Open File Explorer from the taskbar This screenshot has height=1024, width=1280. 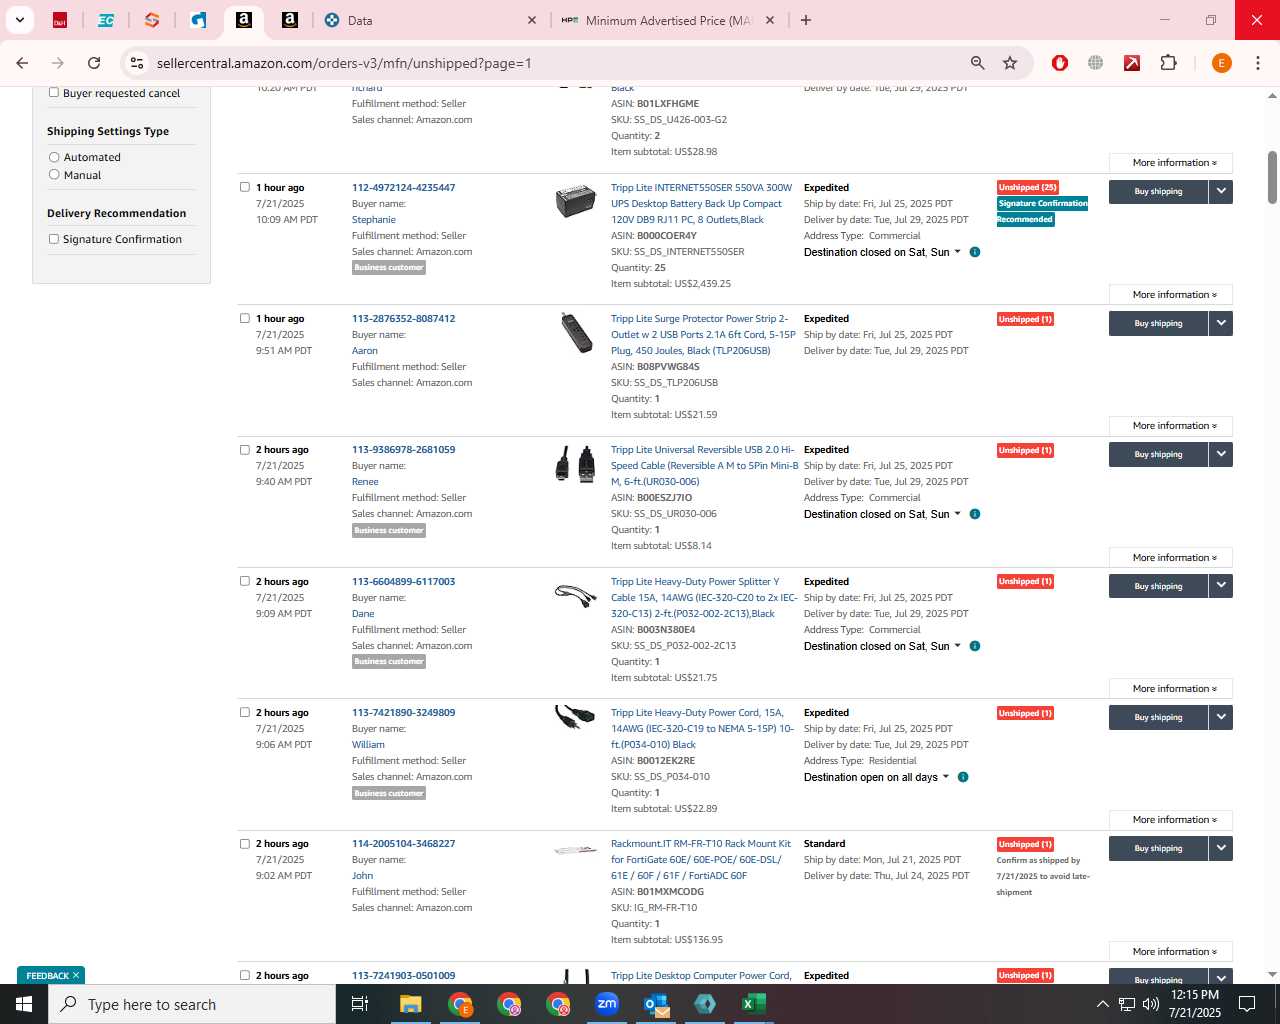click(410, 1004)
